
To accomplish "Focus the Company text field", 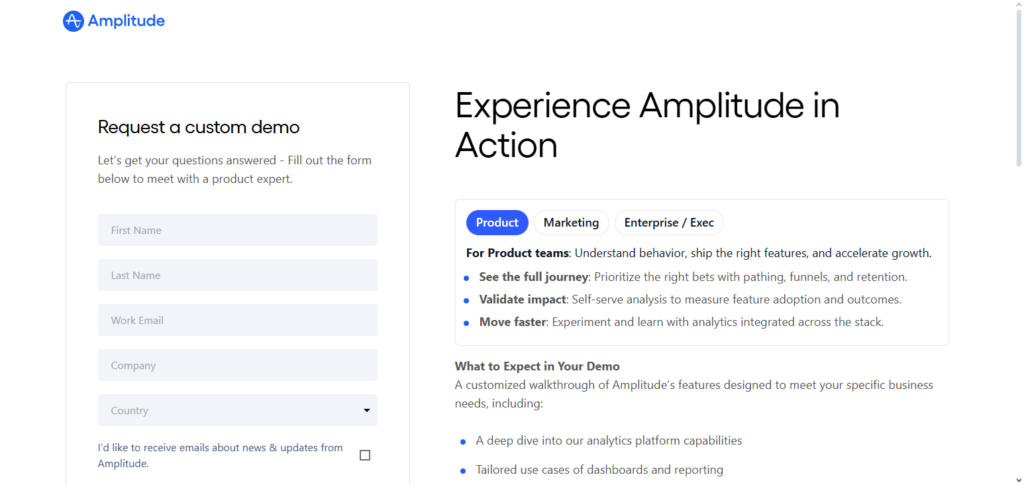I will (237, 365).
